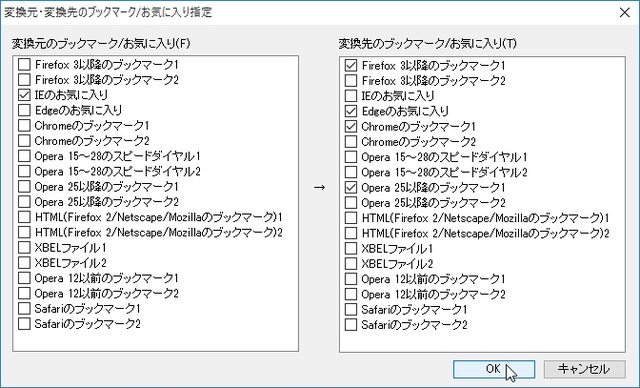Confirm selection with OK button
Viewport: 640px width, 388px height.
pyautogui.click(x=494, y=369)
